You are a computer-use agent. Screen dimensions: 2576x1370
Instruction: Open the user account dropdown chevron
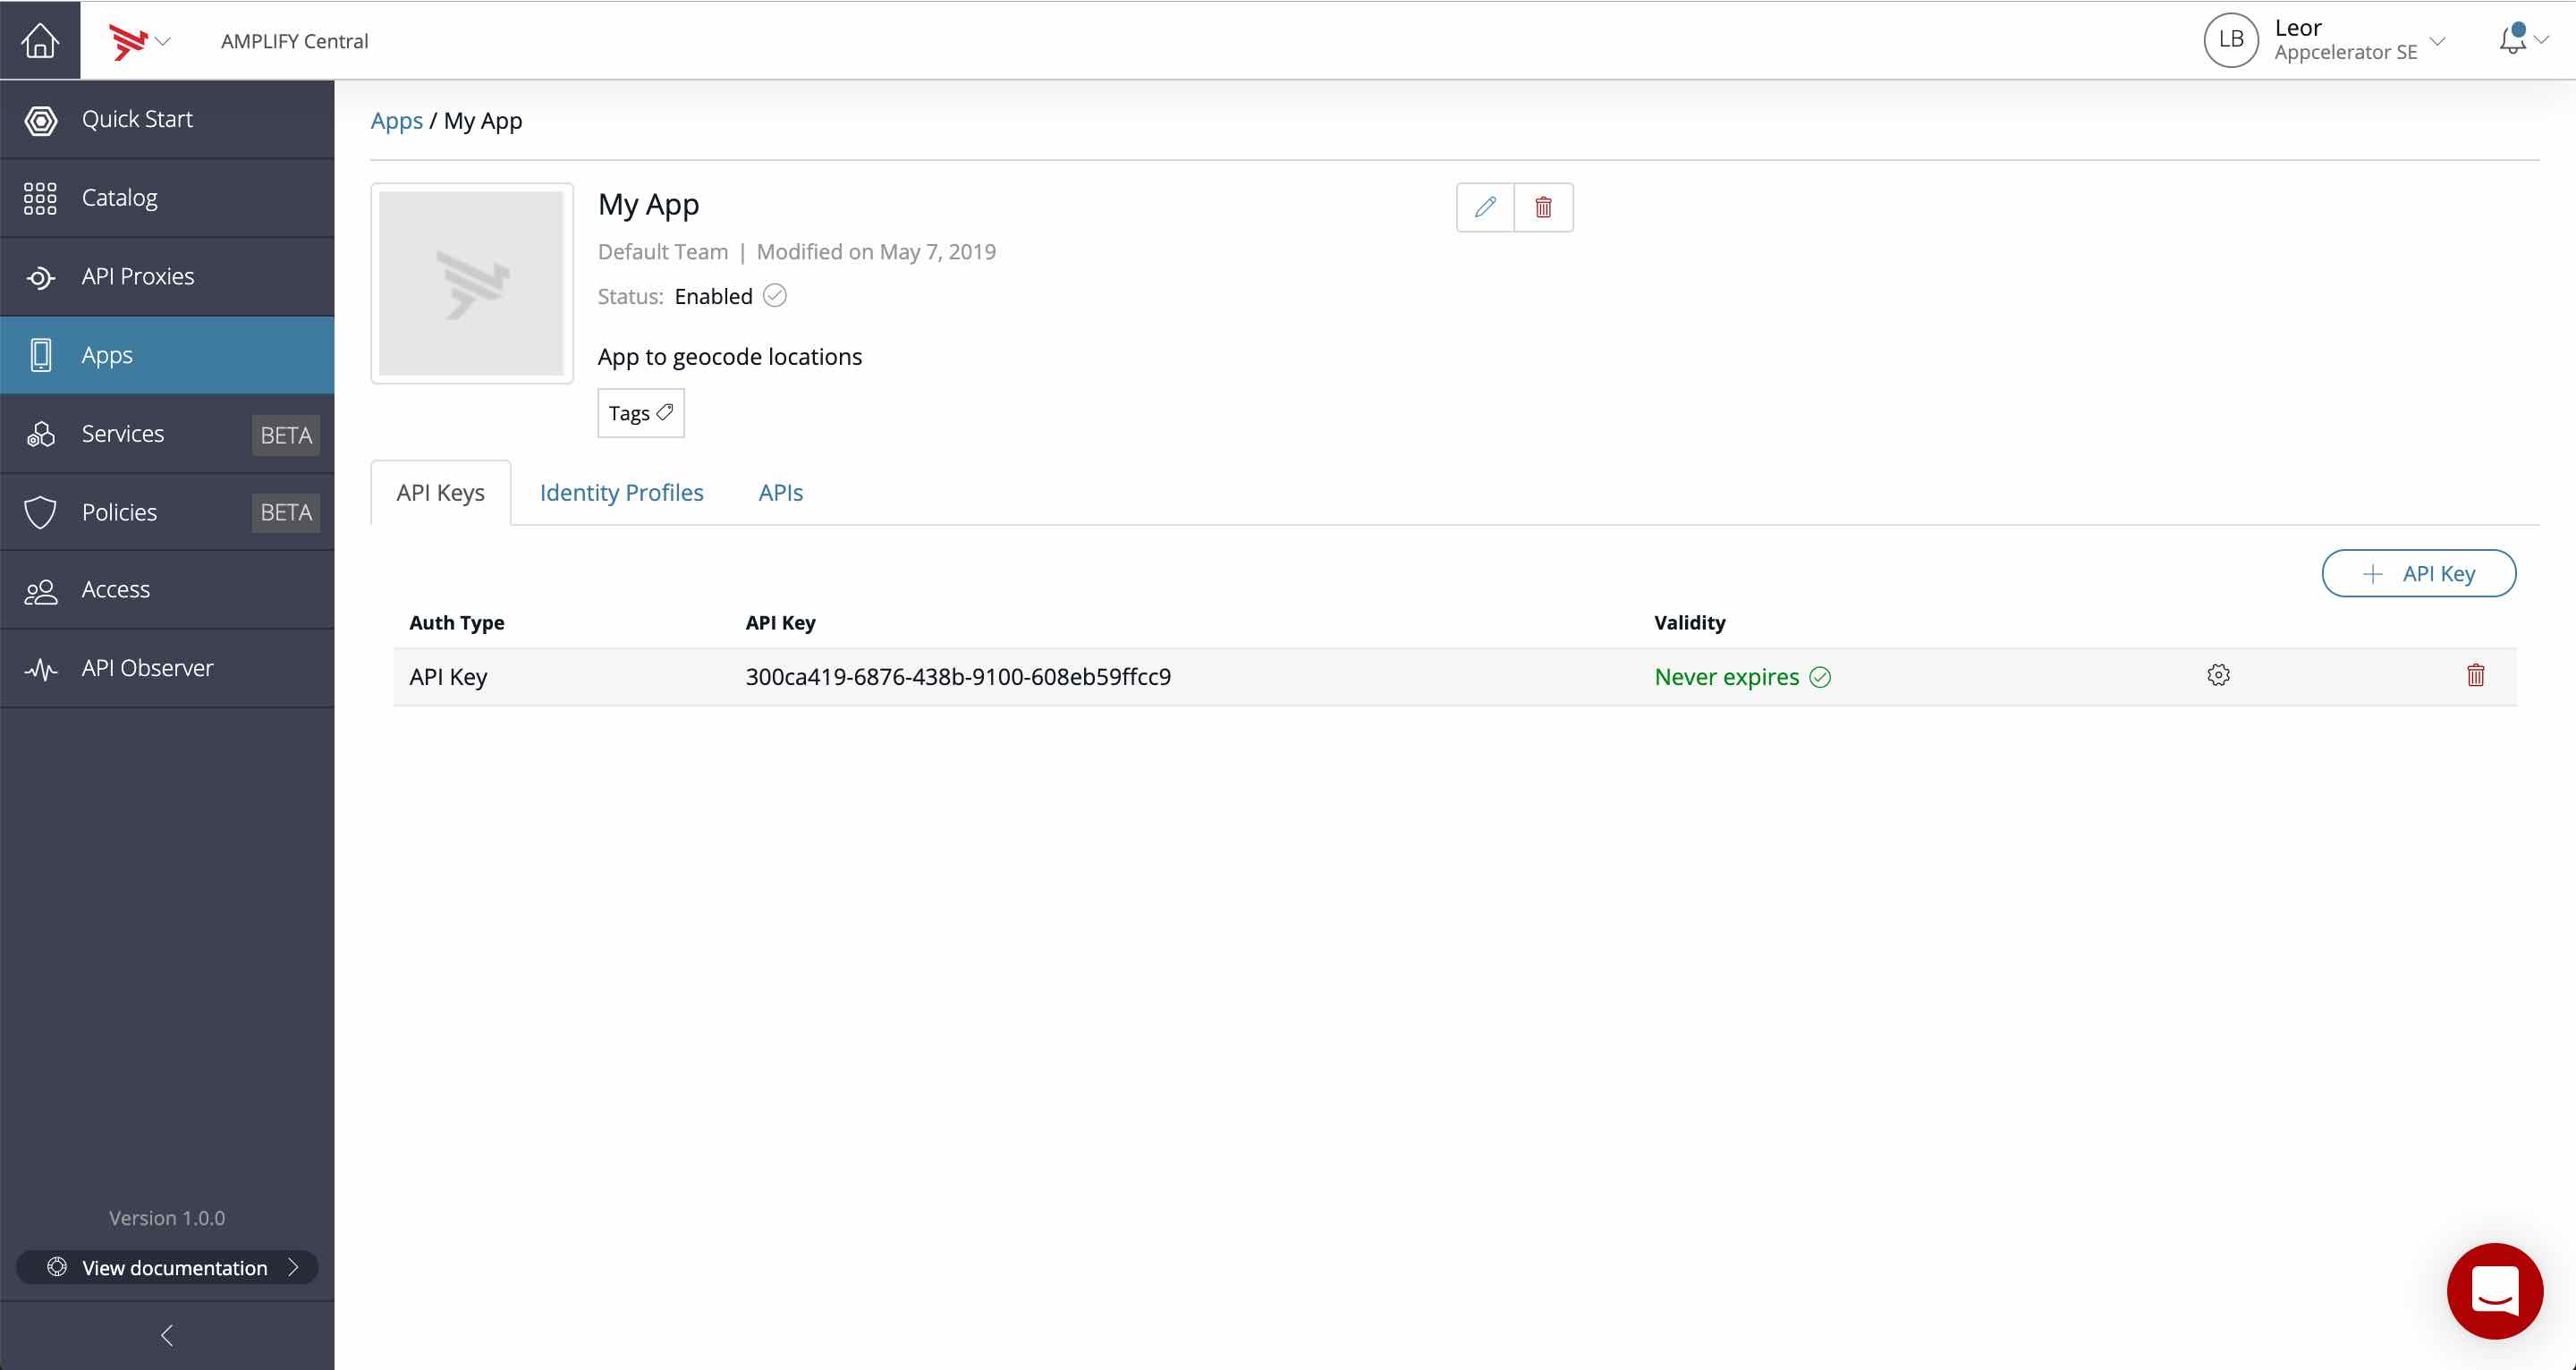pos(2438,41)
